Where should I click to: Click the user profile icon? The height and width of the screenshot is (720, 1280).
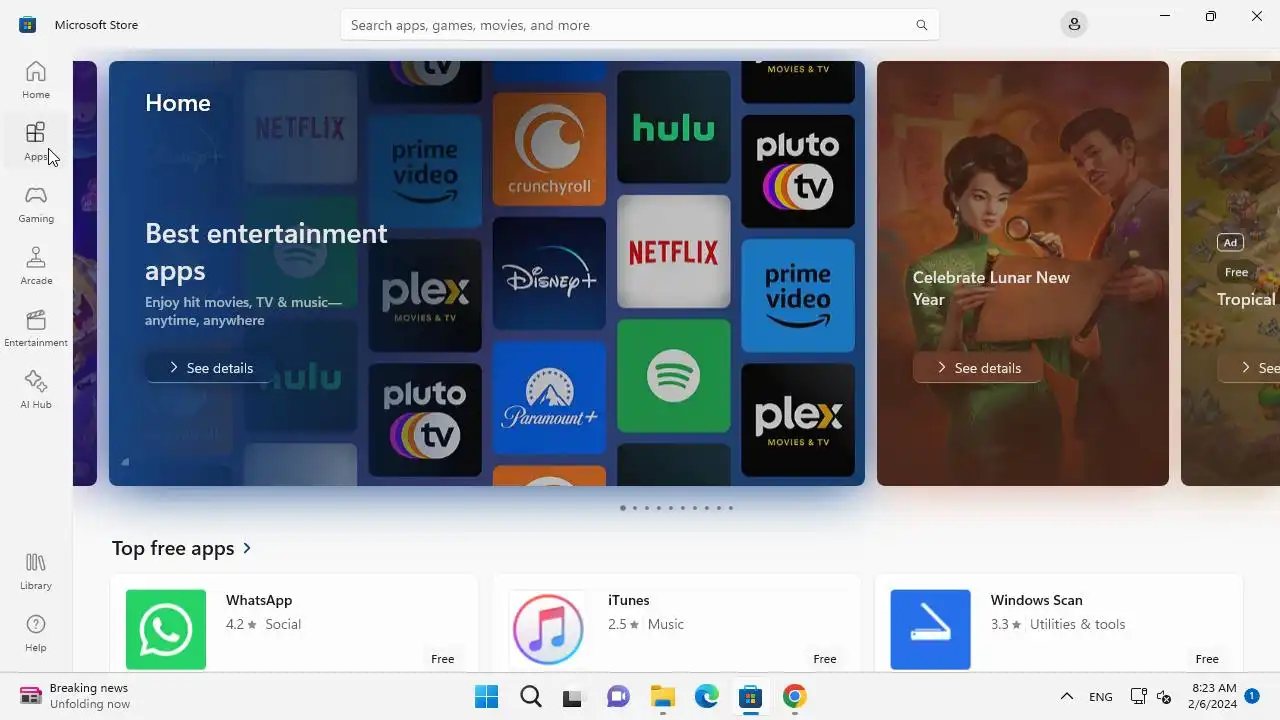click(1074, 24)
